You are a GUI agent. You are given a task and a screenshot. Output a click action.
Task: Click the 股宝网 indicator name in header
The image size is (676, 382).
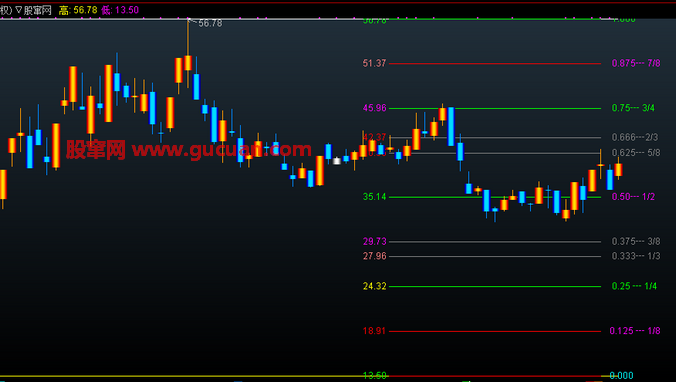click(38, 10)
